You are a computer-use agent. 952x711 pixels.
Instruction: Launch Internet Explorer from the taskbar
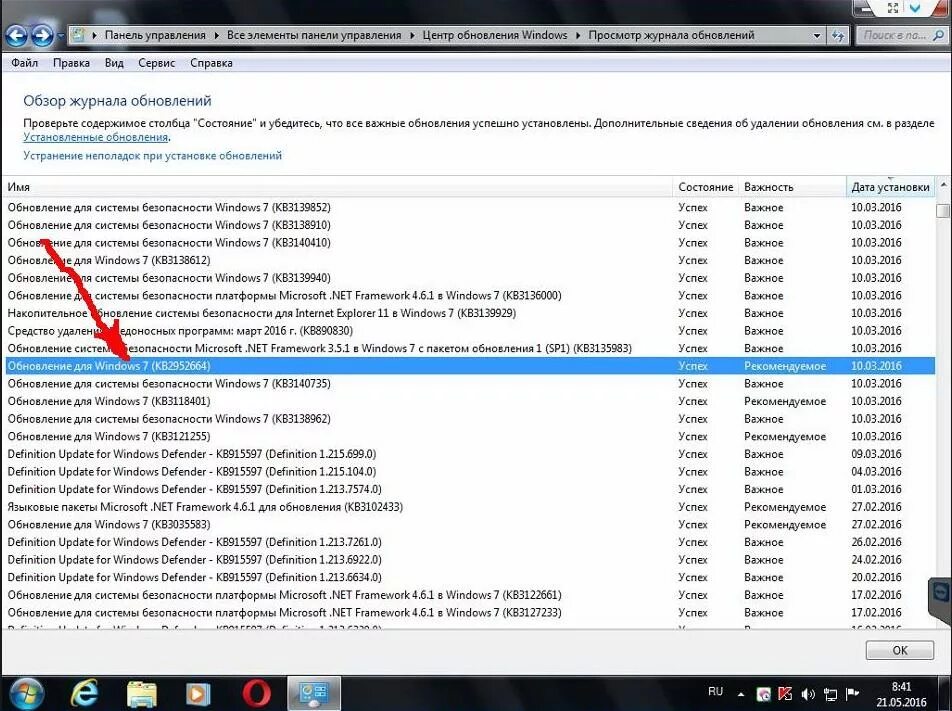pyautogui.click(x=86, y=693)
